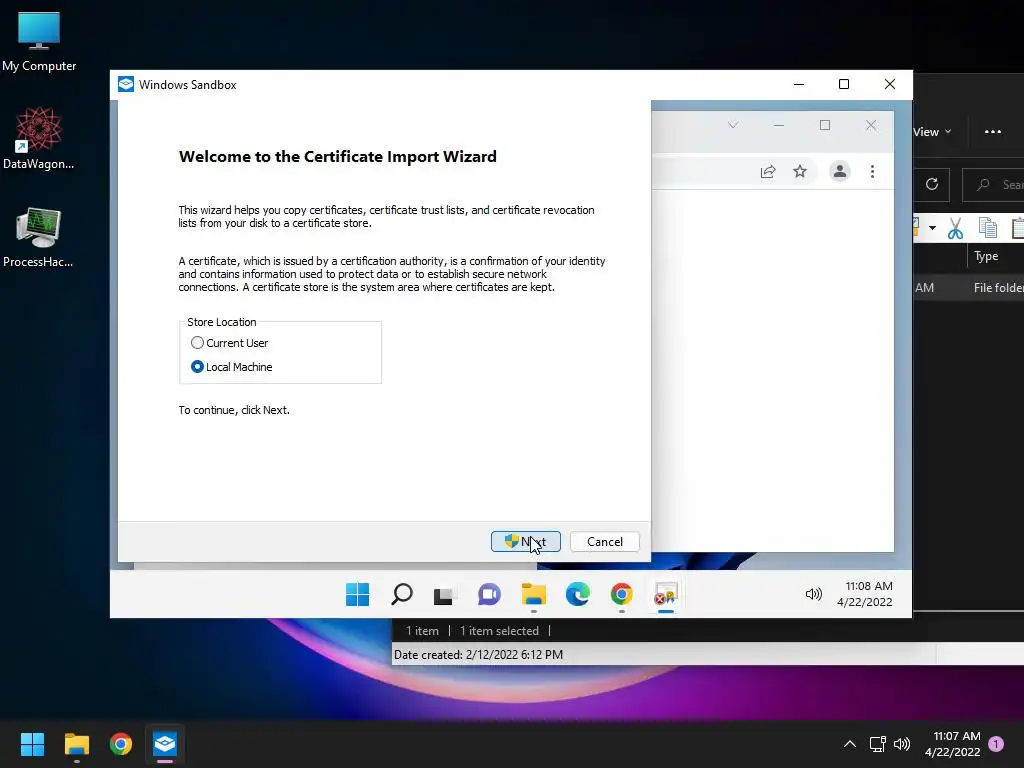Click the File Explorer search box
1024x768 pixels.
pos(993,185)
